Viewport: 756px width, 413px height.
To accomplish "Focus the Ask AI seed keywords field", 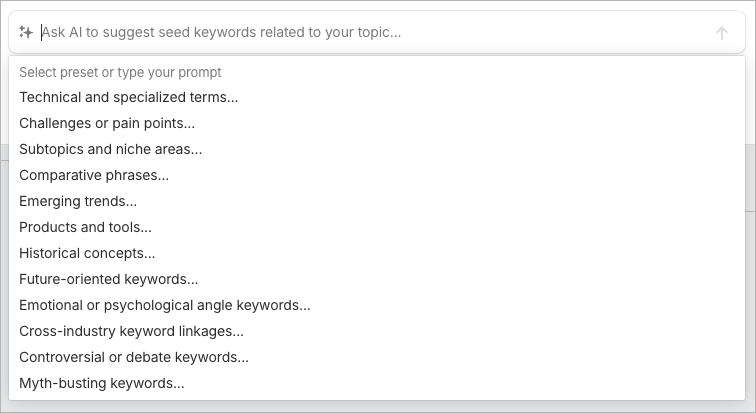I will [370, 32].
